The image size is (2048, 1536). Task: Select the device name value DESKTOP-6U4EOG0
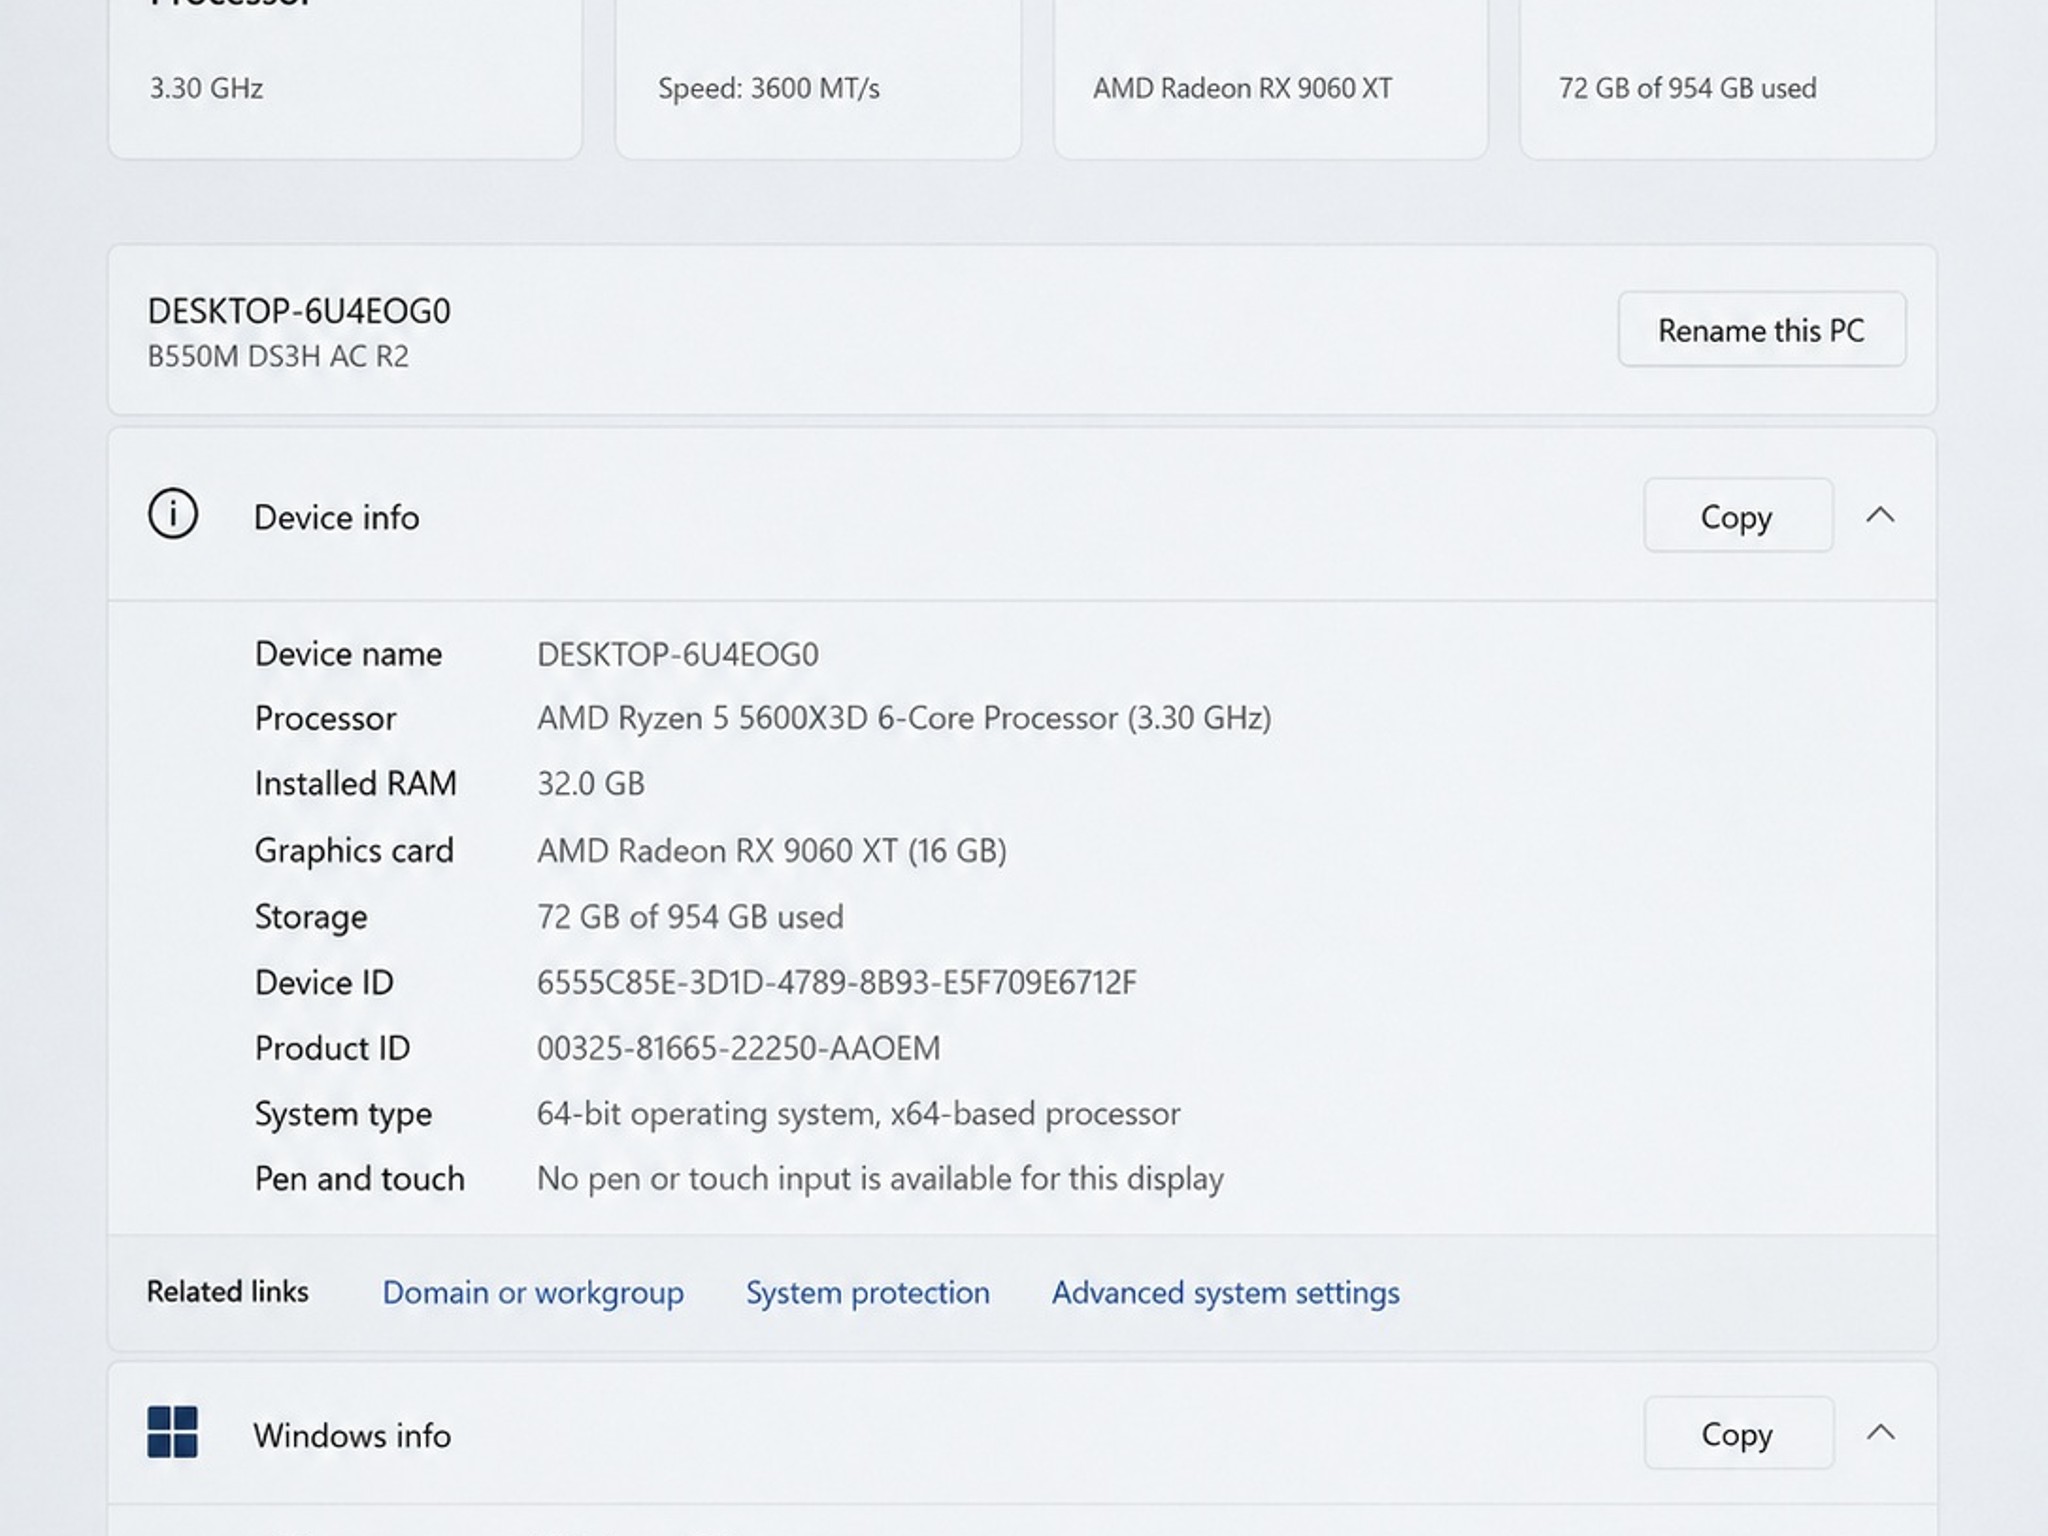click(678, 654)
